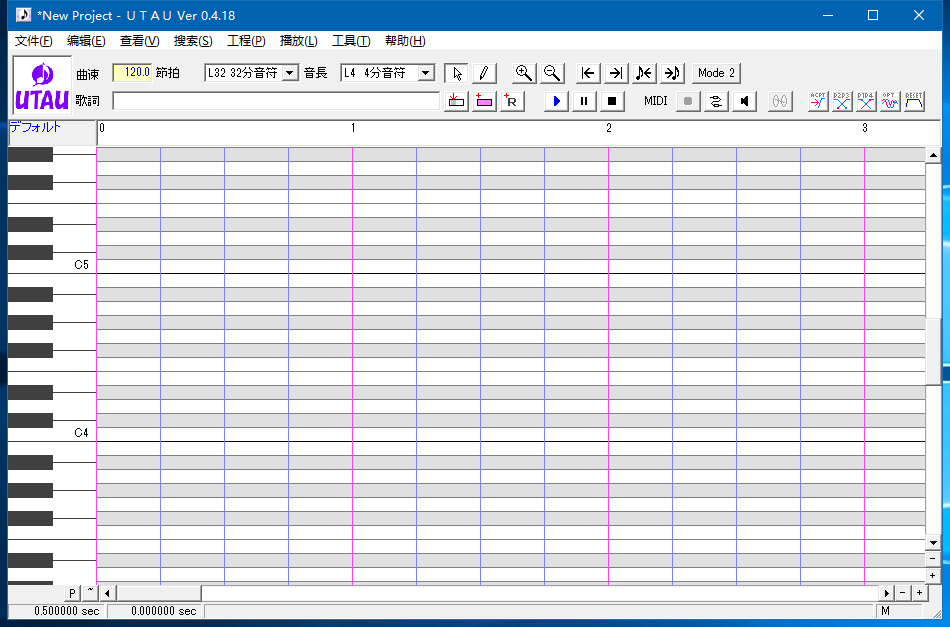Select the pencil drawing tool
The width and height of the screenshot is (950, 627).
483,73
